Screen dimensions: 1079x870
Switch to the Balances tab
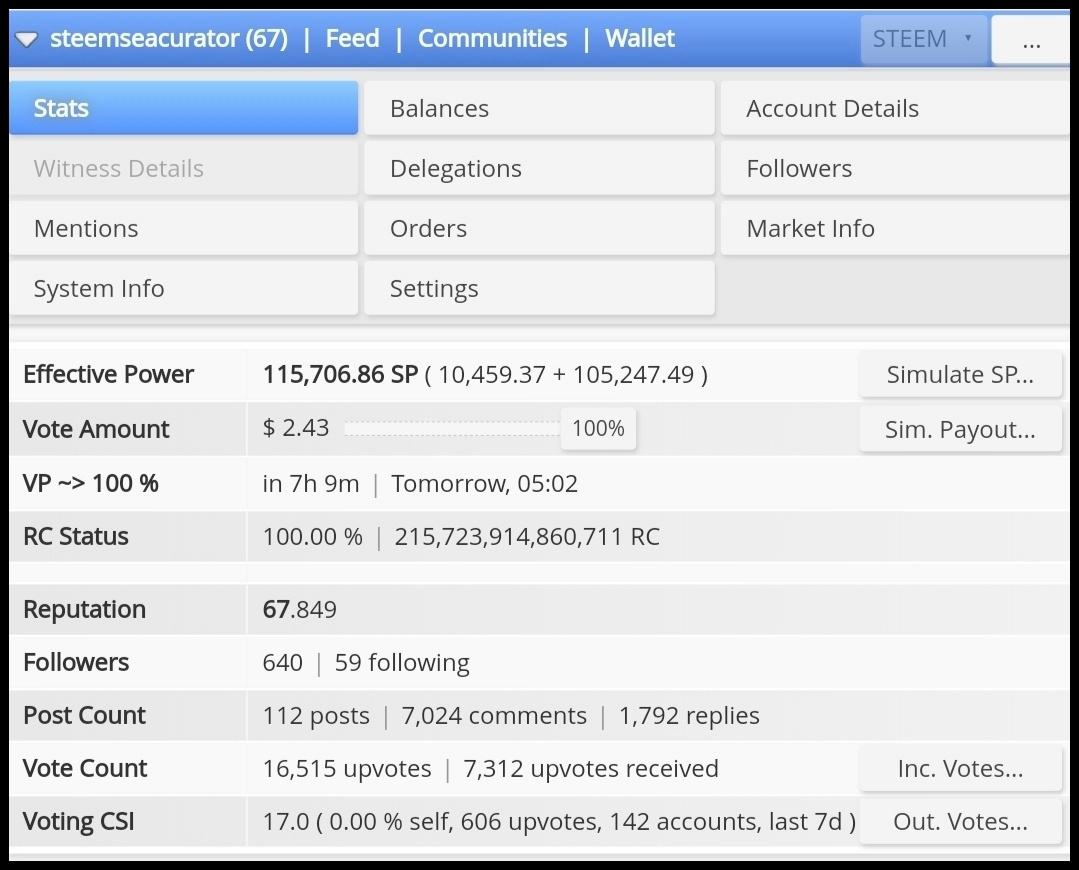(x=540, y=108)
